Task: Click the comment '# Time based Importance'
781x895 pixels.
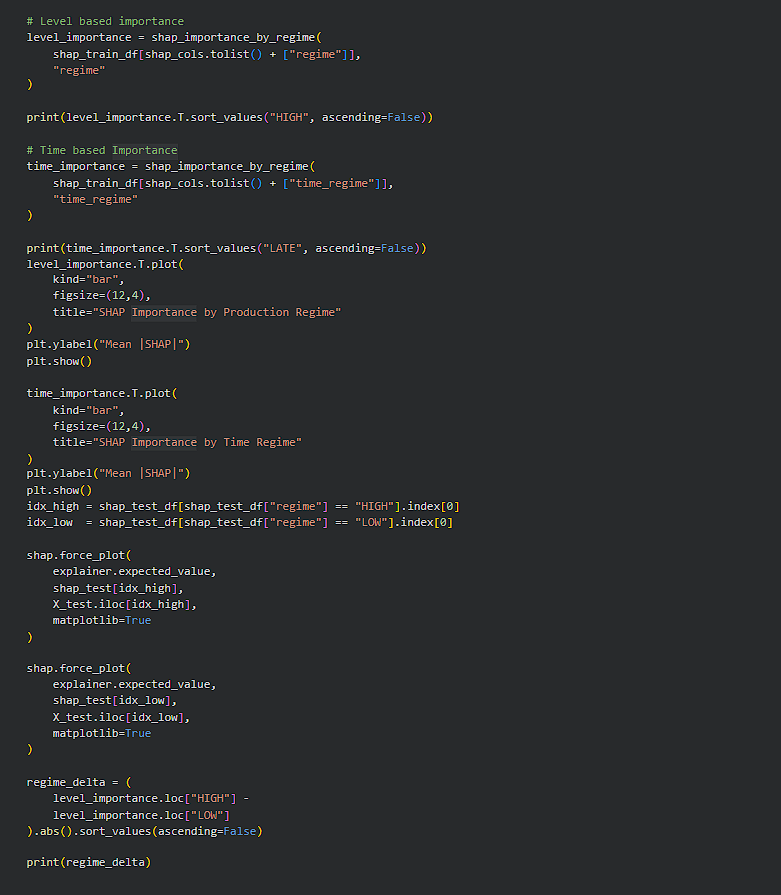Action: [102, 150]
